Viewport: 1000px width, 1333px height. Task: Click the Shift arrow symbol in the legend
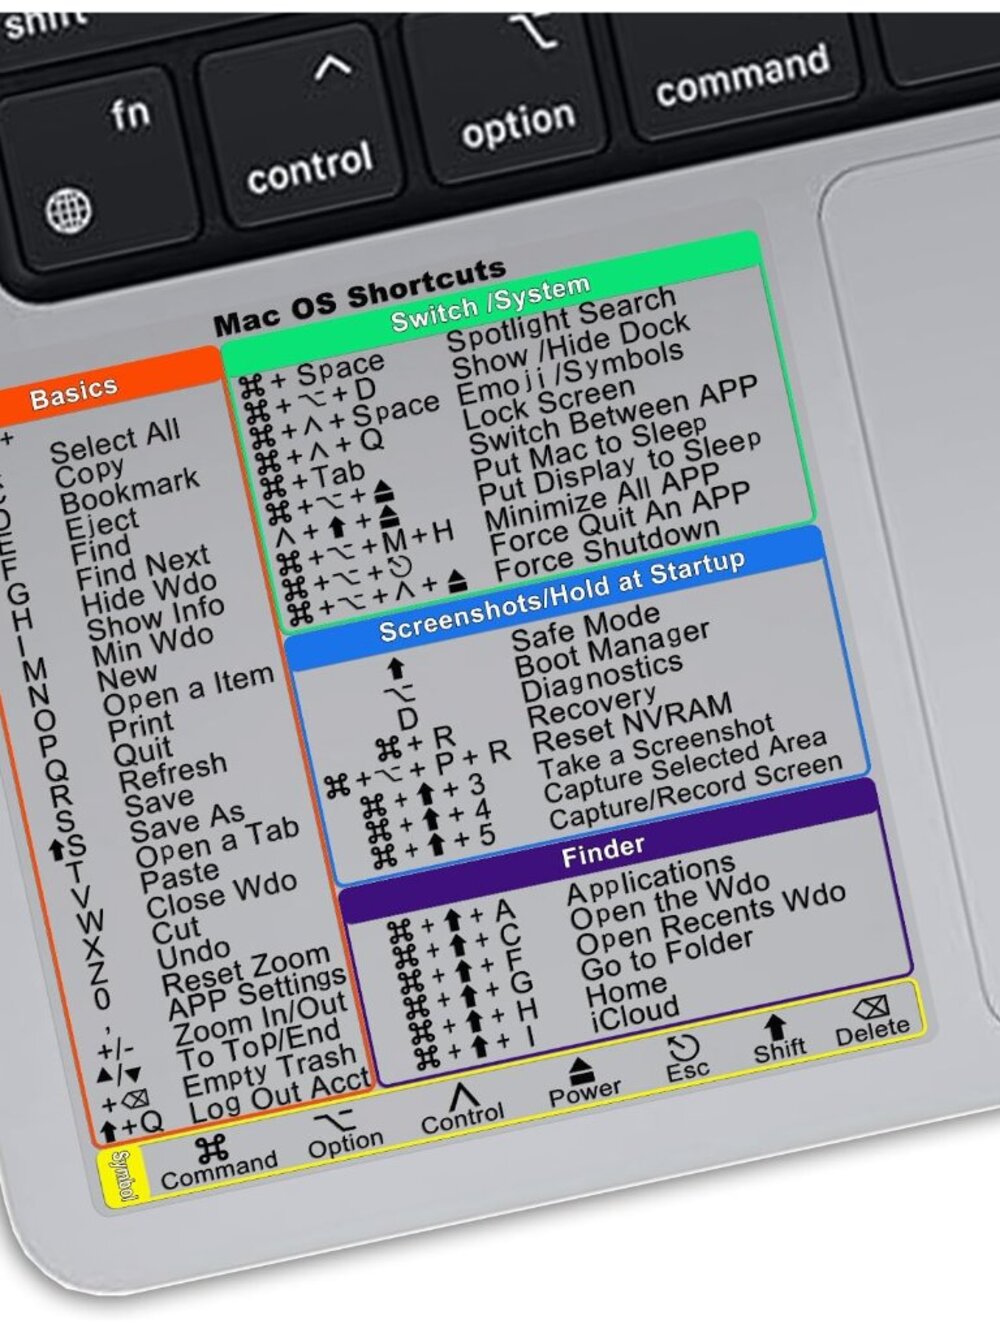[x=777, y=1028]
